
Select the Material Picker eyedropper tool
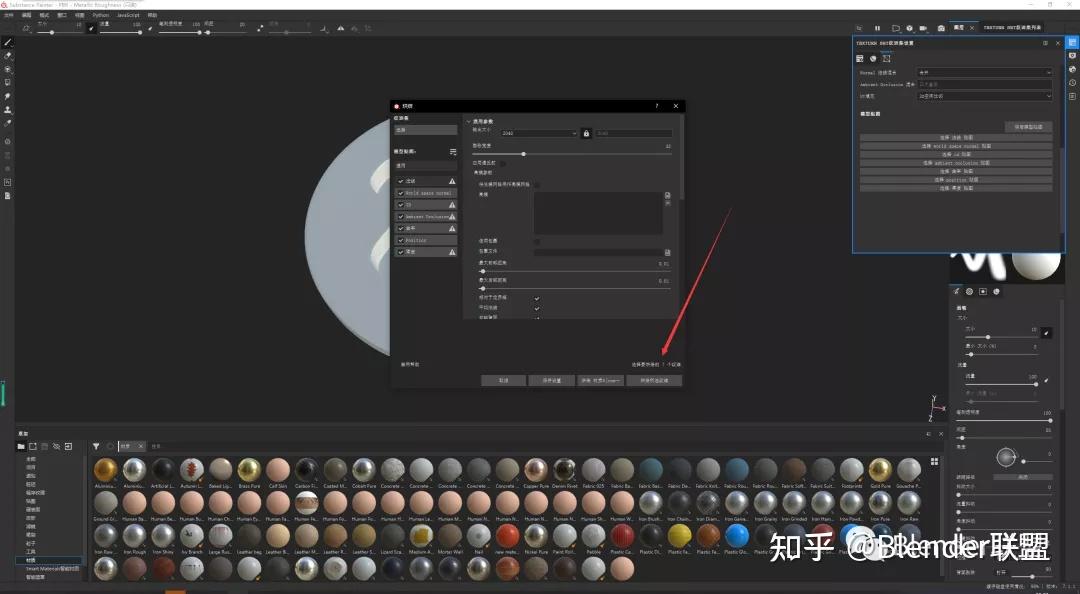[x=8, y=123]
